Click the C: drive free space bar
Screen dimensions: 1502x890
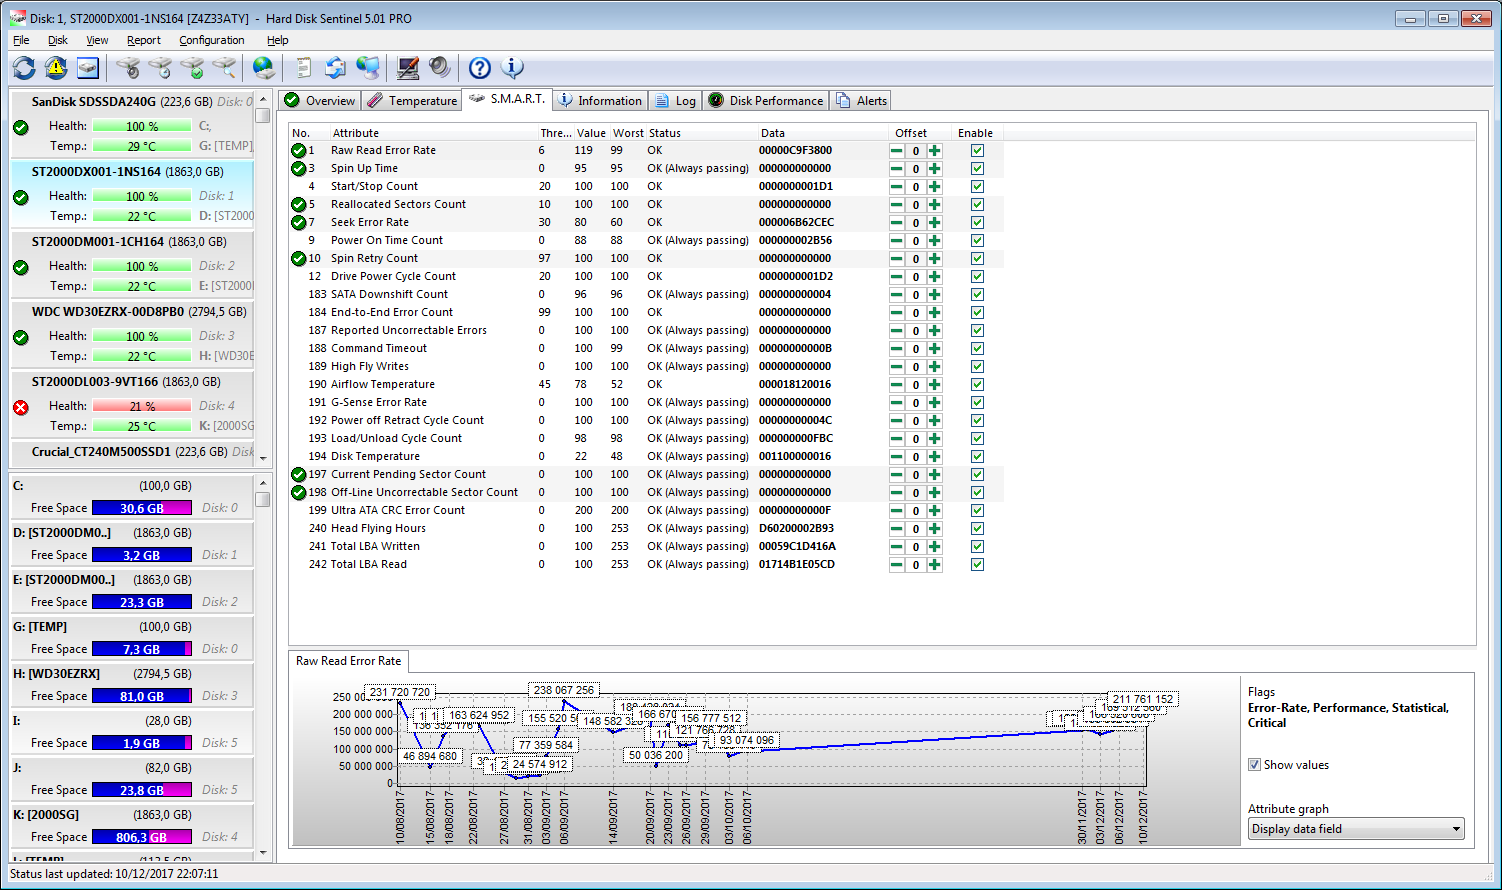click(142, 508)
